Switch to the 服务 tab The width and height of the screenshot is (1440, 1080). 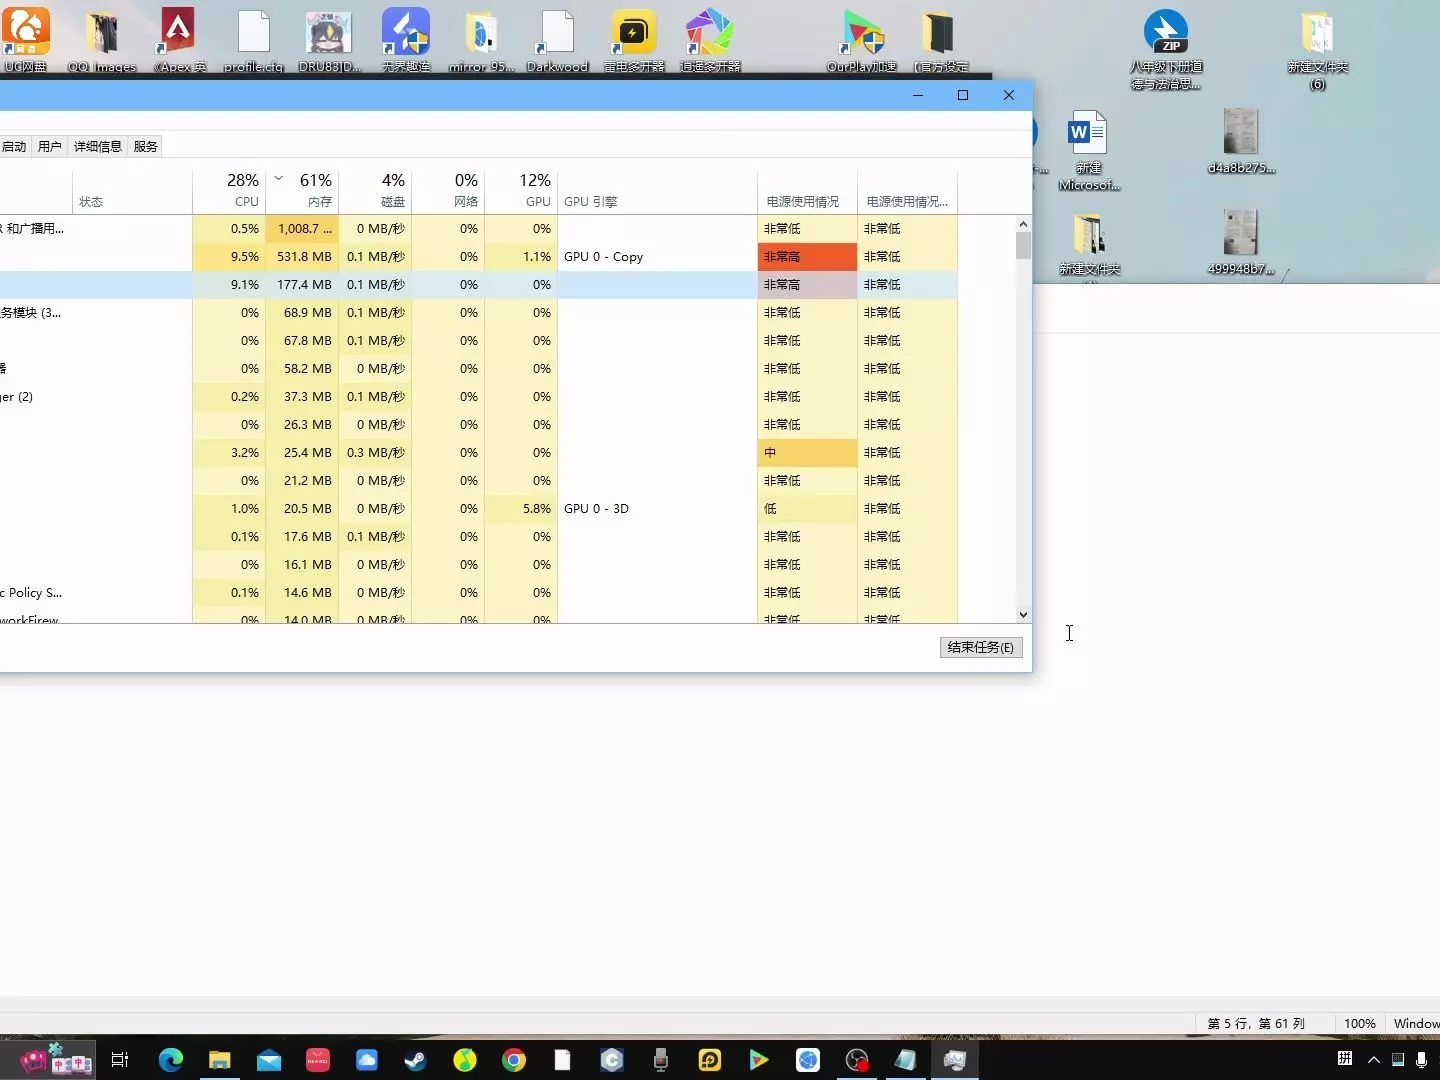146,146
